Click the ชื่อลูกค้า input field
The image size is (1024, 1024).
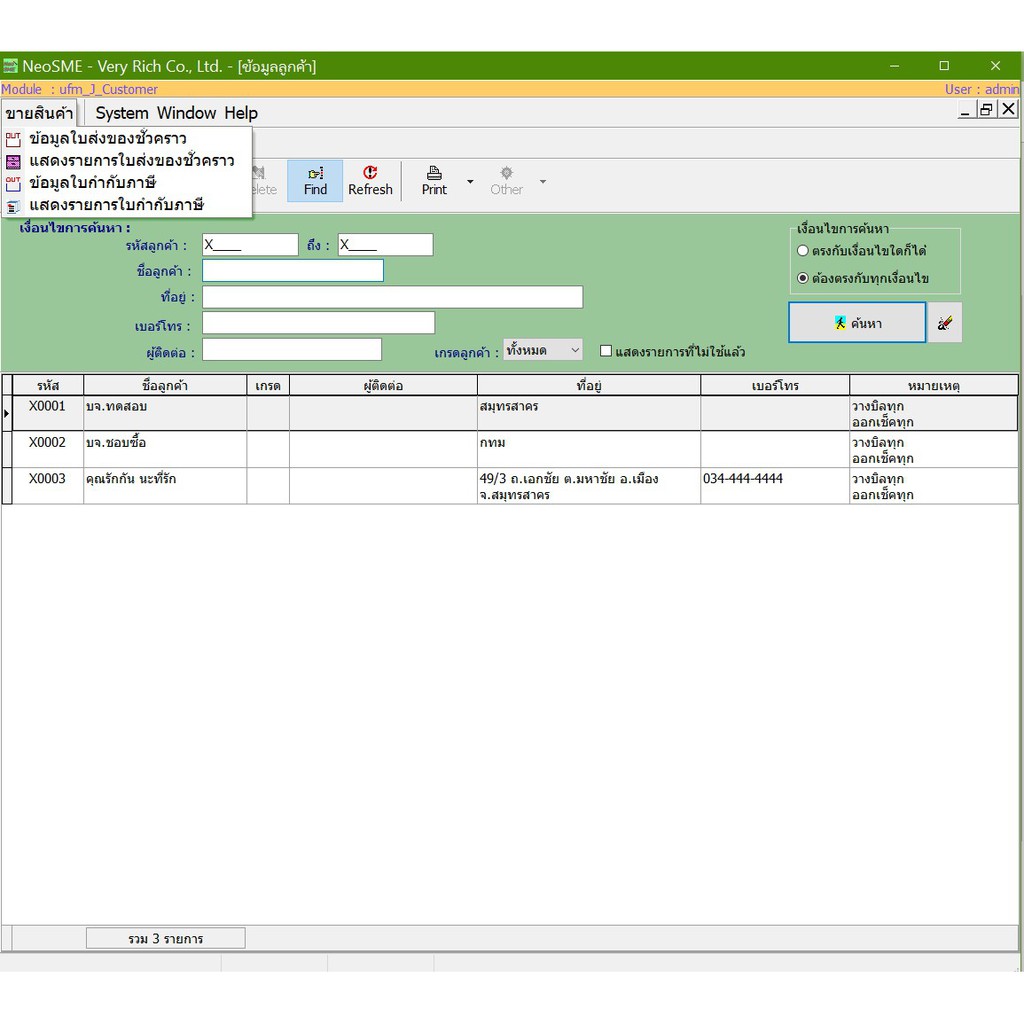tap(293, 271)
